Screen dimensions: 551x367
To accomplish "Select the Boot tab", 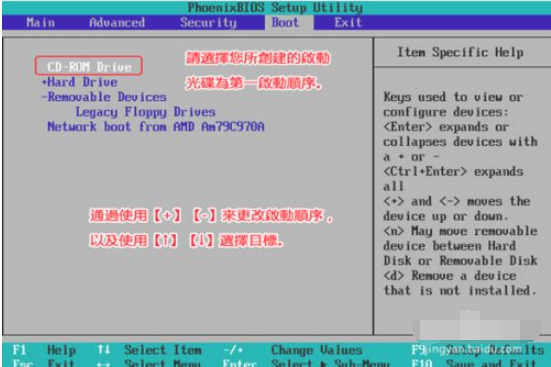I will click(285, 23).
